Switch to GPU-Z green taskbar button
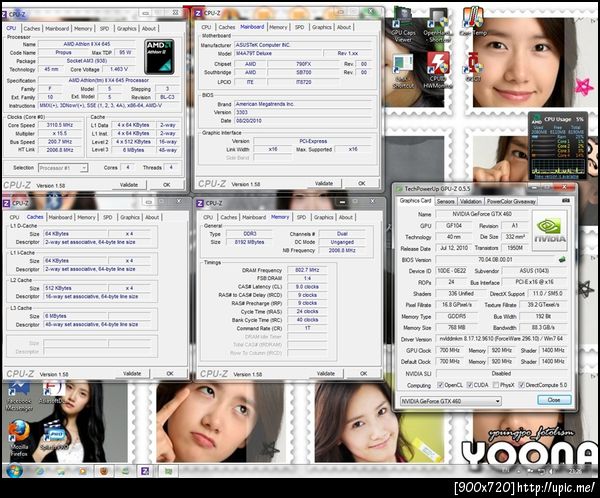The height and width of the screenshot is (498, 600). 168,471
